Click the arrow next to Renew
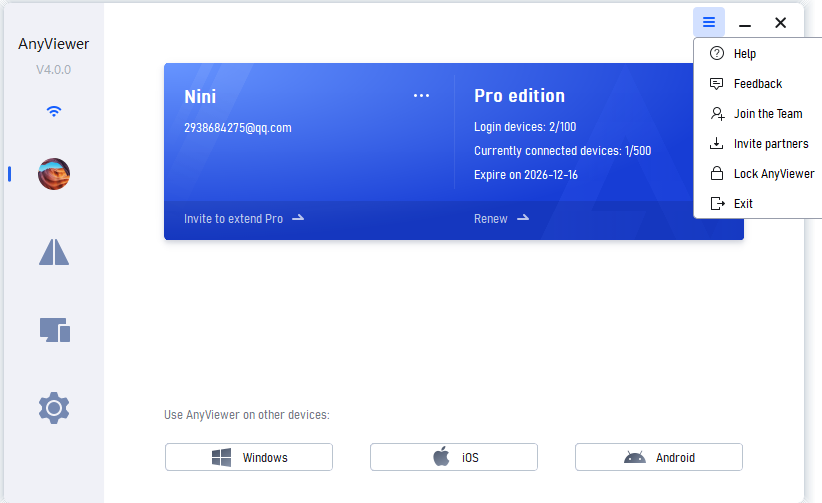This screenshot has width=822, height=503. pyautogui.click(x=523, y=218)
